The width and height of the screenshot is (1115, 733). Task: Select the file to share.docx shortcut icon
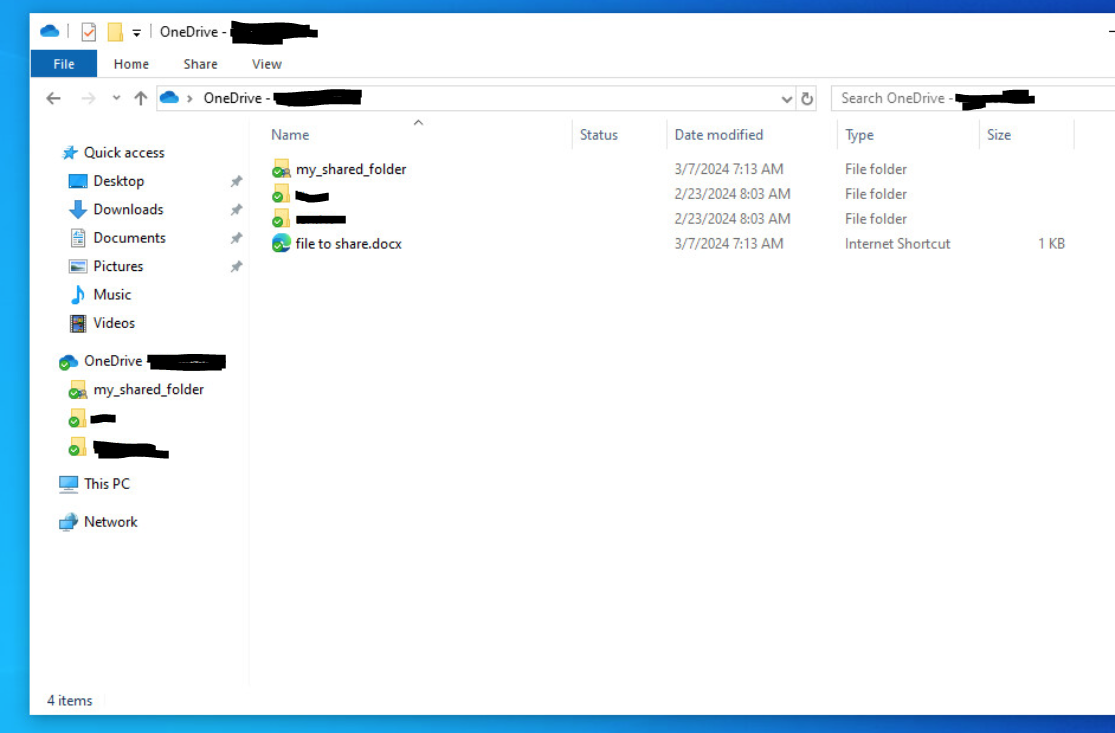click(281, 244)
